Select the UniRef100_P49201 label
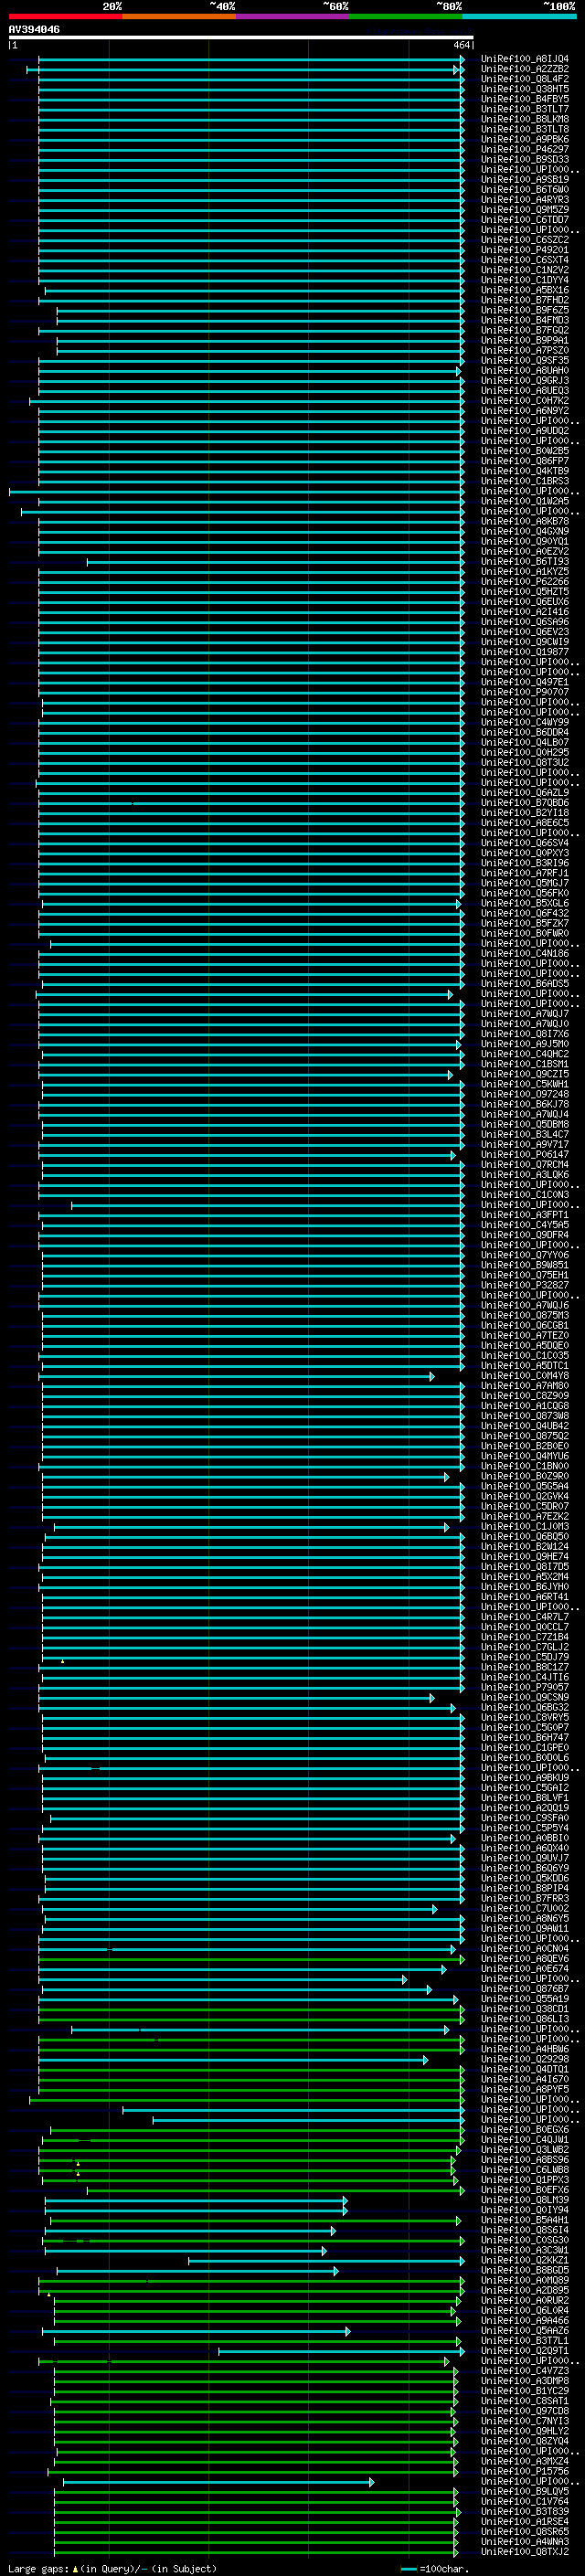 click(524, 250)
